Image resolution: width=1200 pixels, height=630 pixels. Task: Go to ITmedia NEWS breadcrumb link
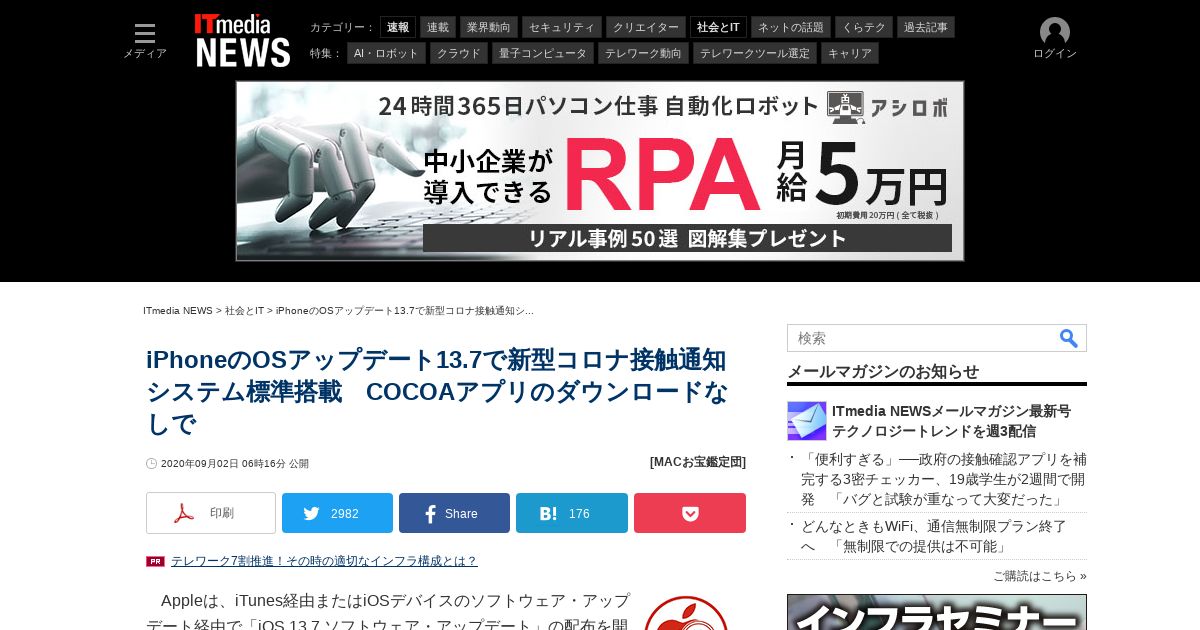click(178, 311)
